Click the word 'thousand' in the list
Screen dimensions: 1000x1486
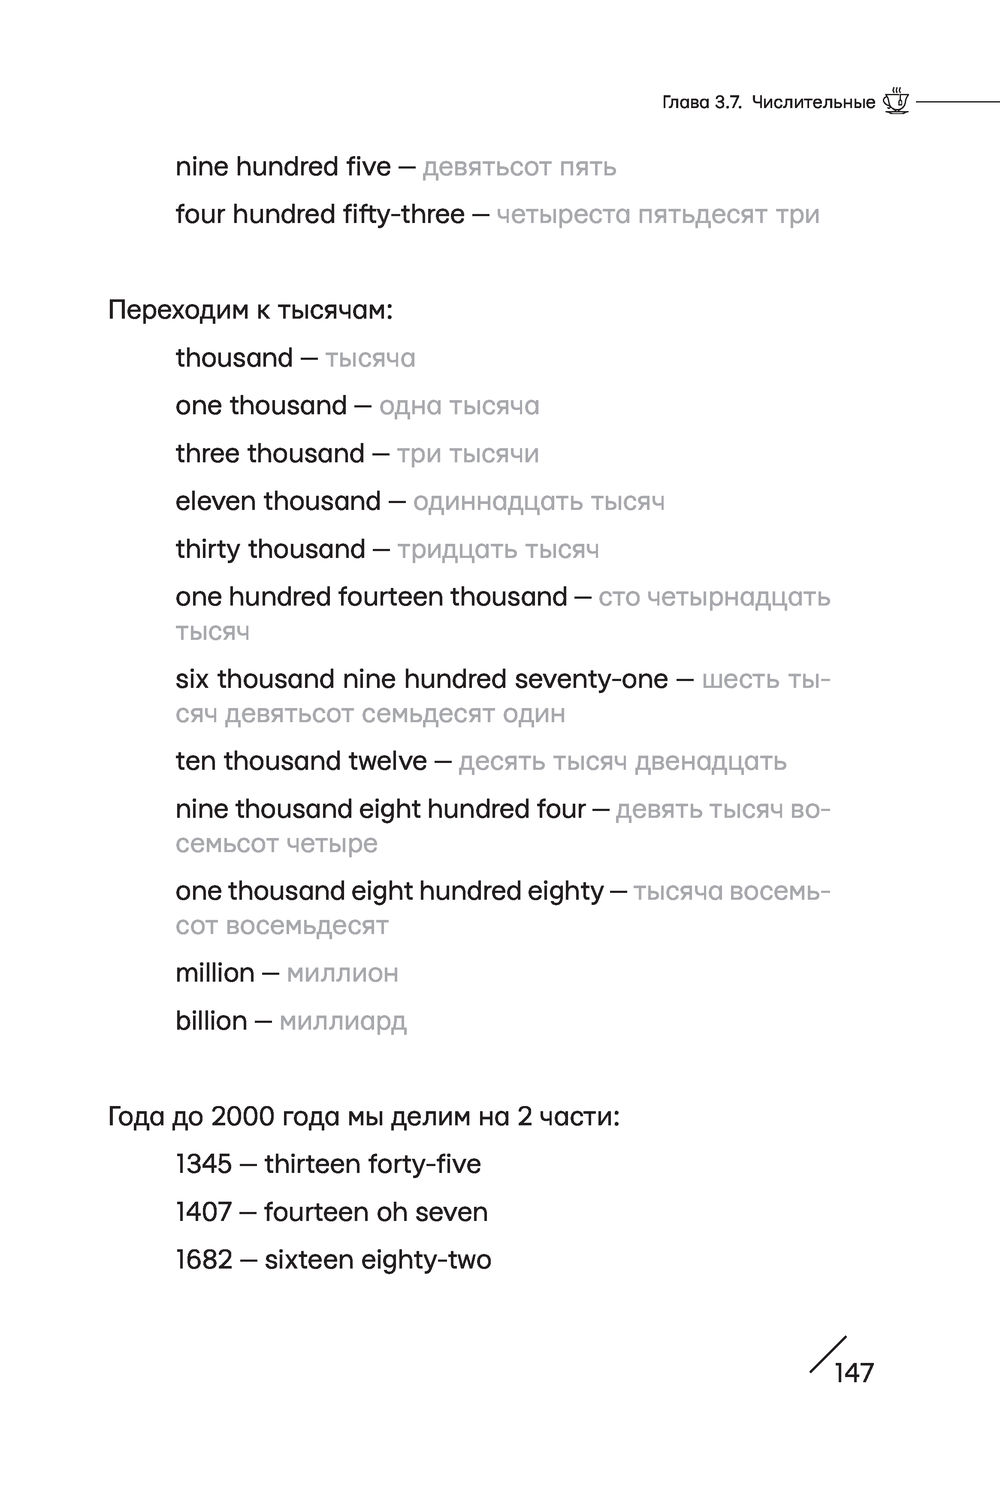click(234, 358)
